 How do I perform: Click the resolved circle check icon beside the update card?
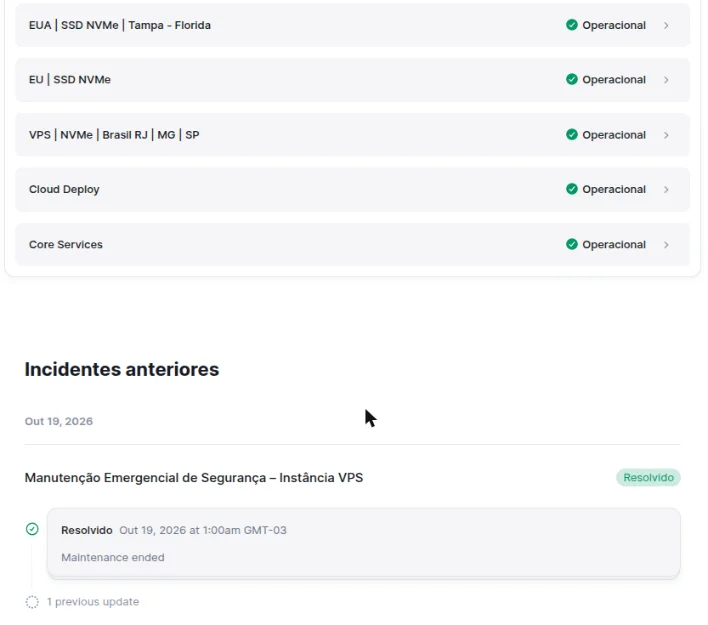[x=32, y=529]
